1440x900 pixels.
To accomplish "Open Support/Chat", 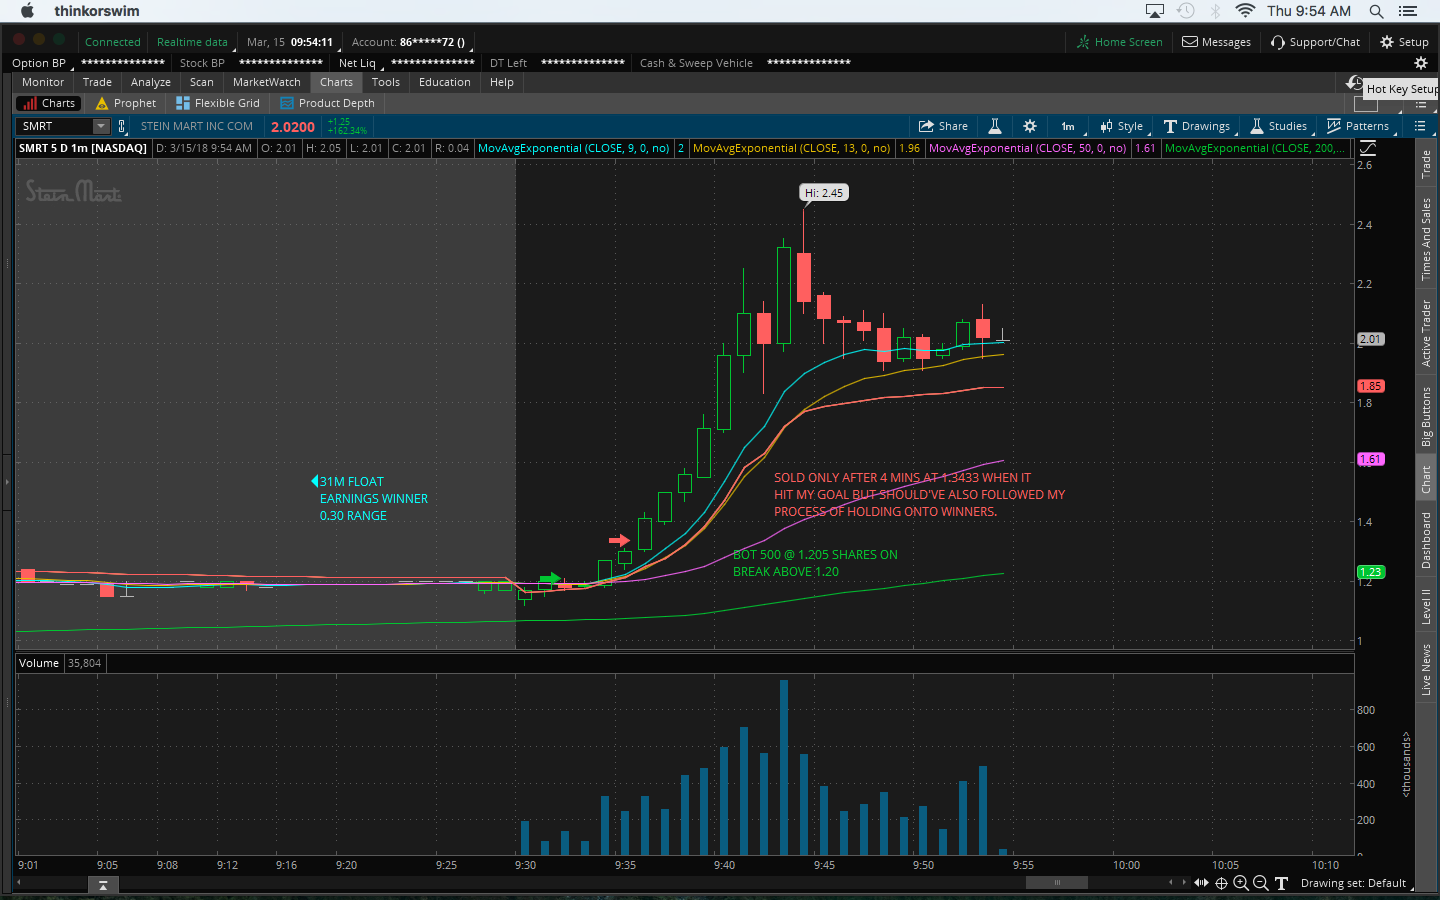I will pyautogui.click(x=1315, y=42).
